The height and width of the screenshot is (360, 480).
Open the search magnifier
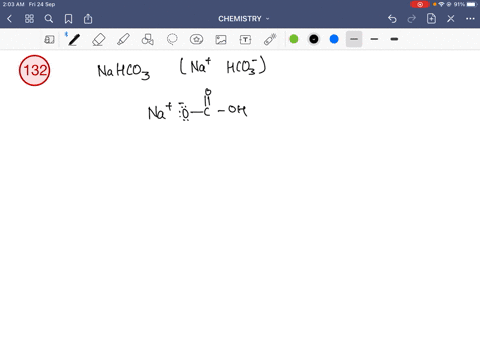pos(49,19)
